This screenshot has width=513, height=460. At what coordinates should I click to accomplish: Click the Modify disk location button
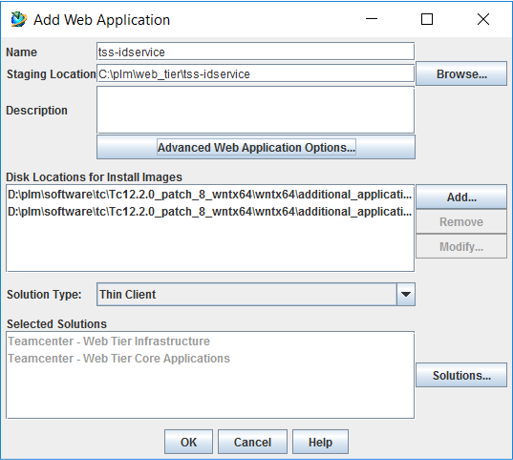[x=461, y=246]
